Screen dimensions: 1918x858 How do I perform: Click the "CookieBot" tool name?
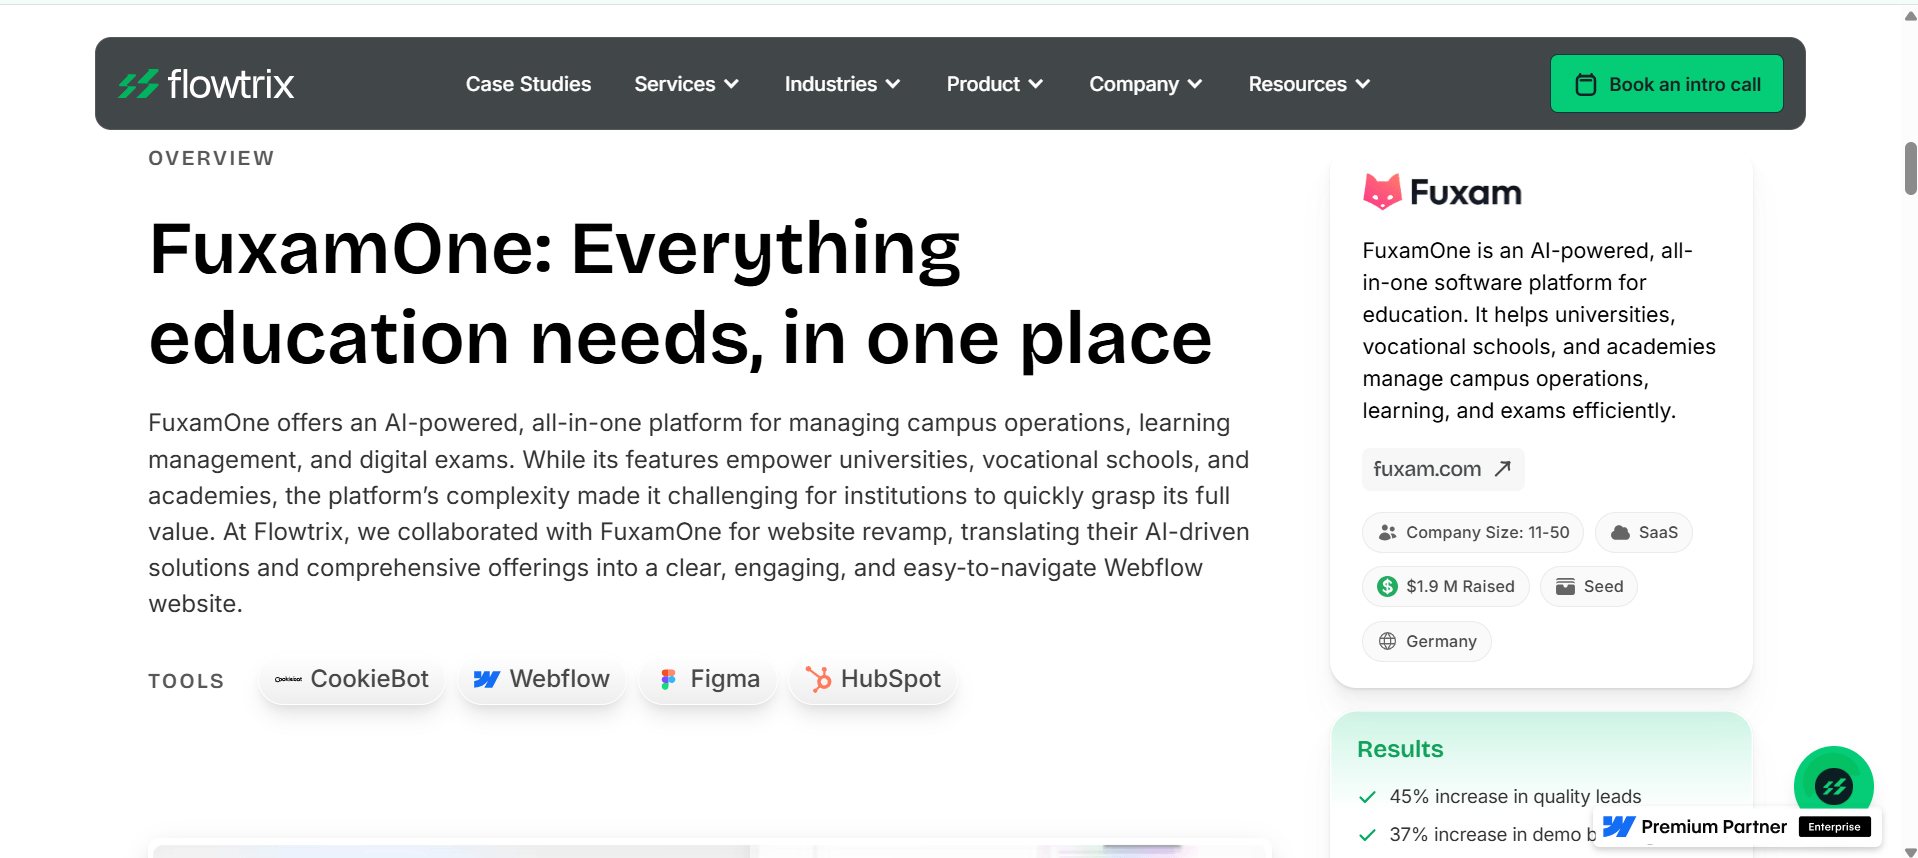[x=369, y=679]
